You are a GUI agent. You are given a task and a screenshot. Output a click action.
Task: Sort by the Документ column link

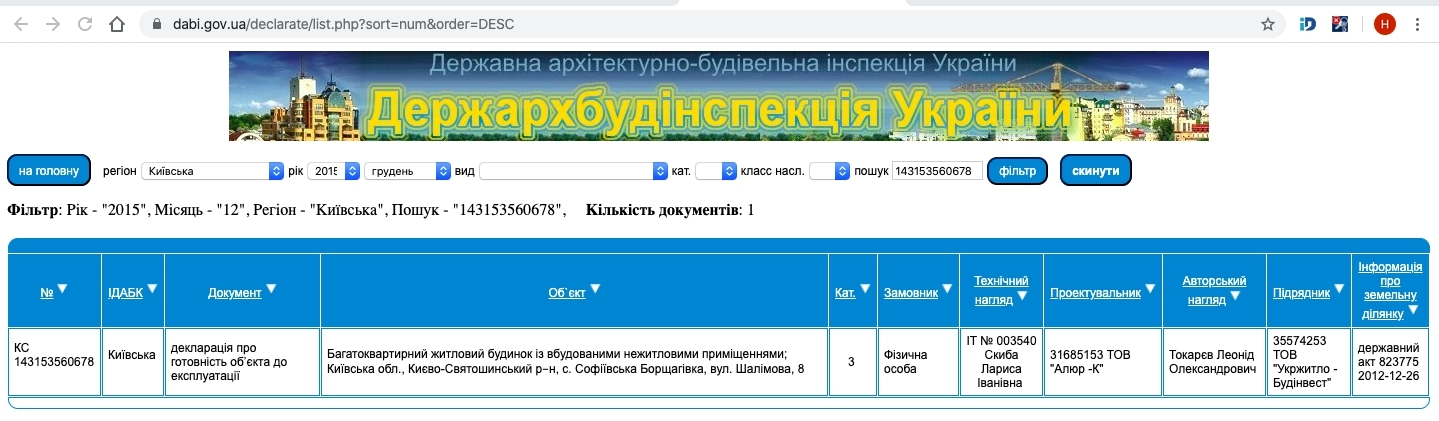tap(235, 293)
